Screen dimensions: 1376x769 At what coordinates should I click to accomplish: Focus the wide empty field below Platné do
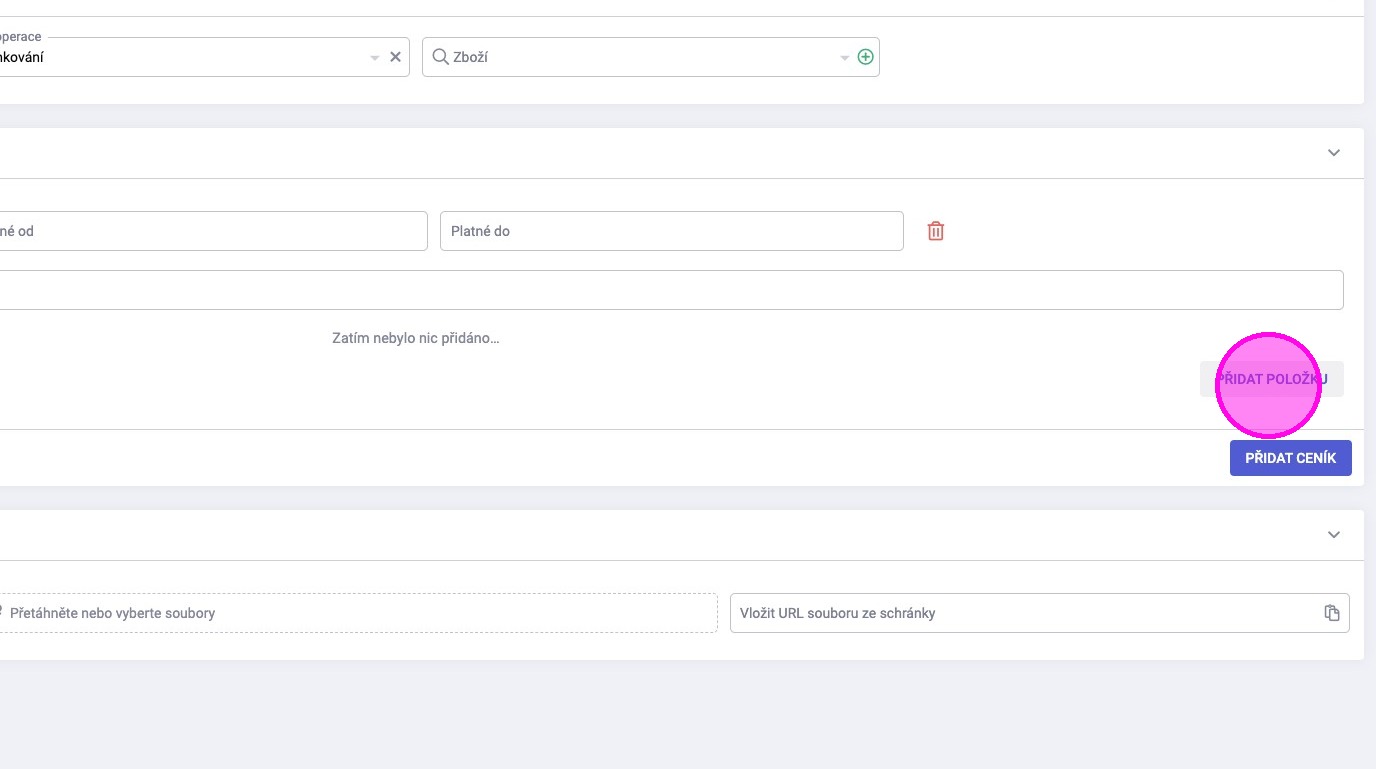[x=670, y=290]
